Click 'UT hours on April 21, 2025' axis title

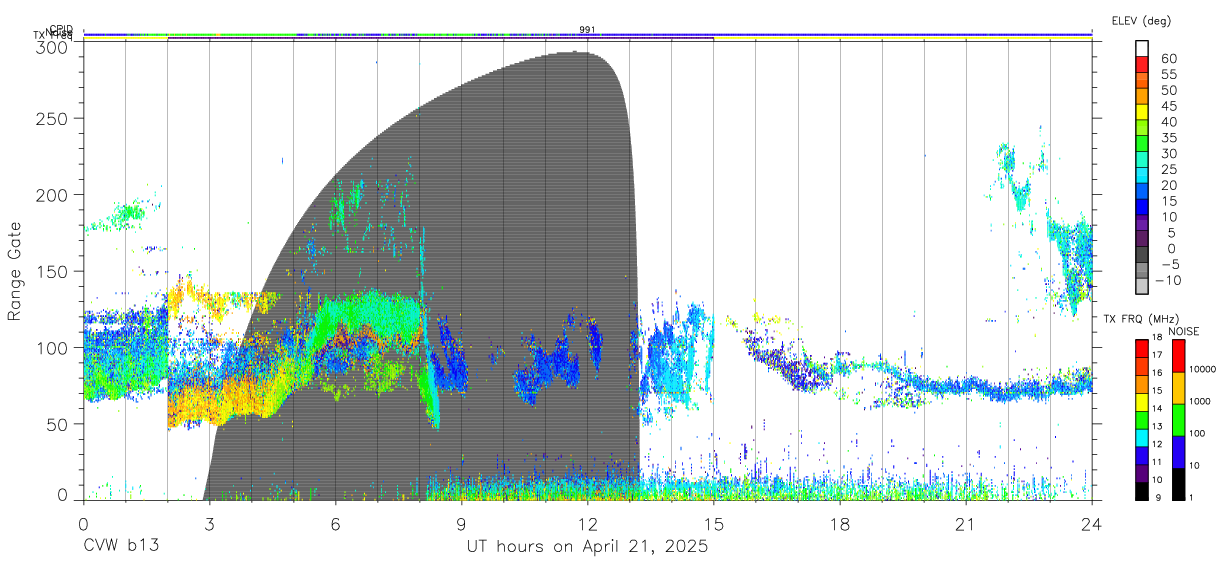[588, 547]
